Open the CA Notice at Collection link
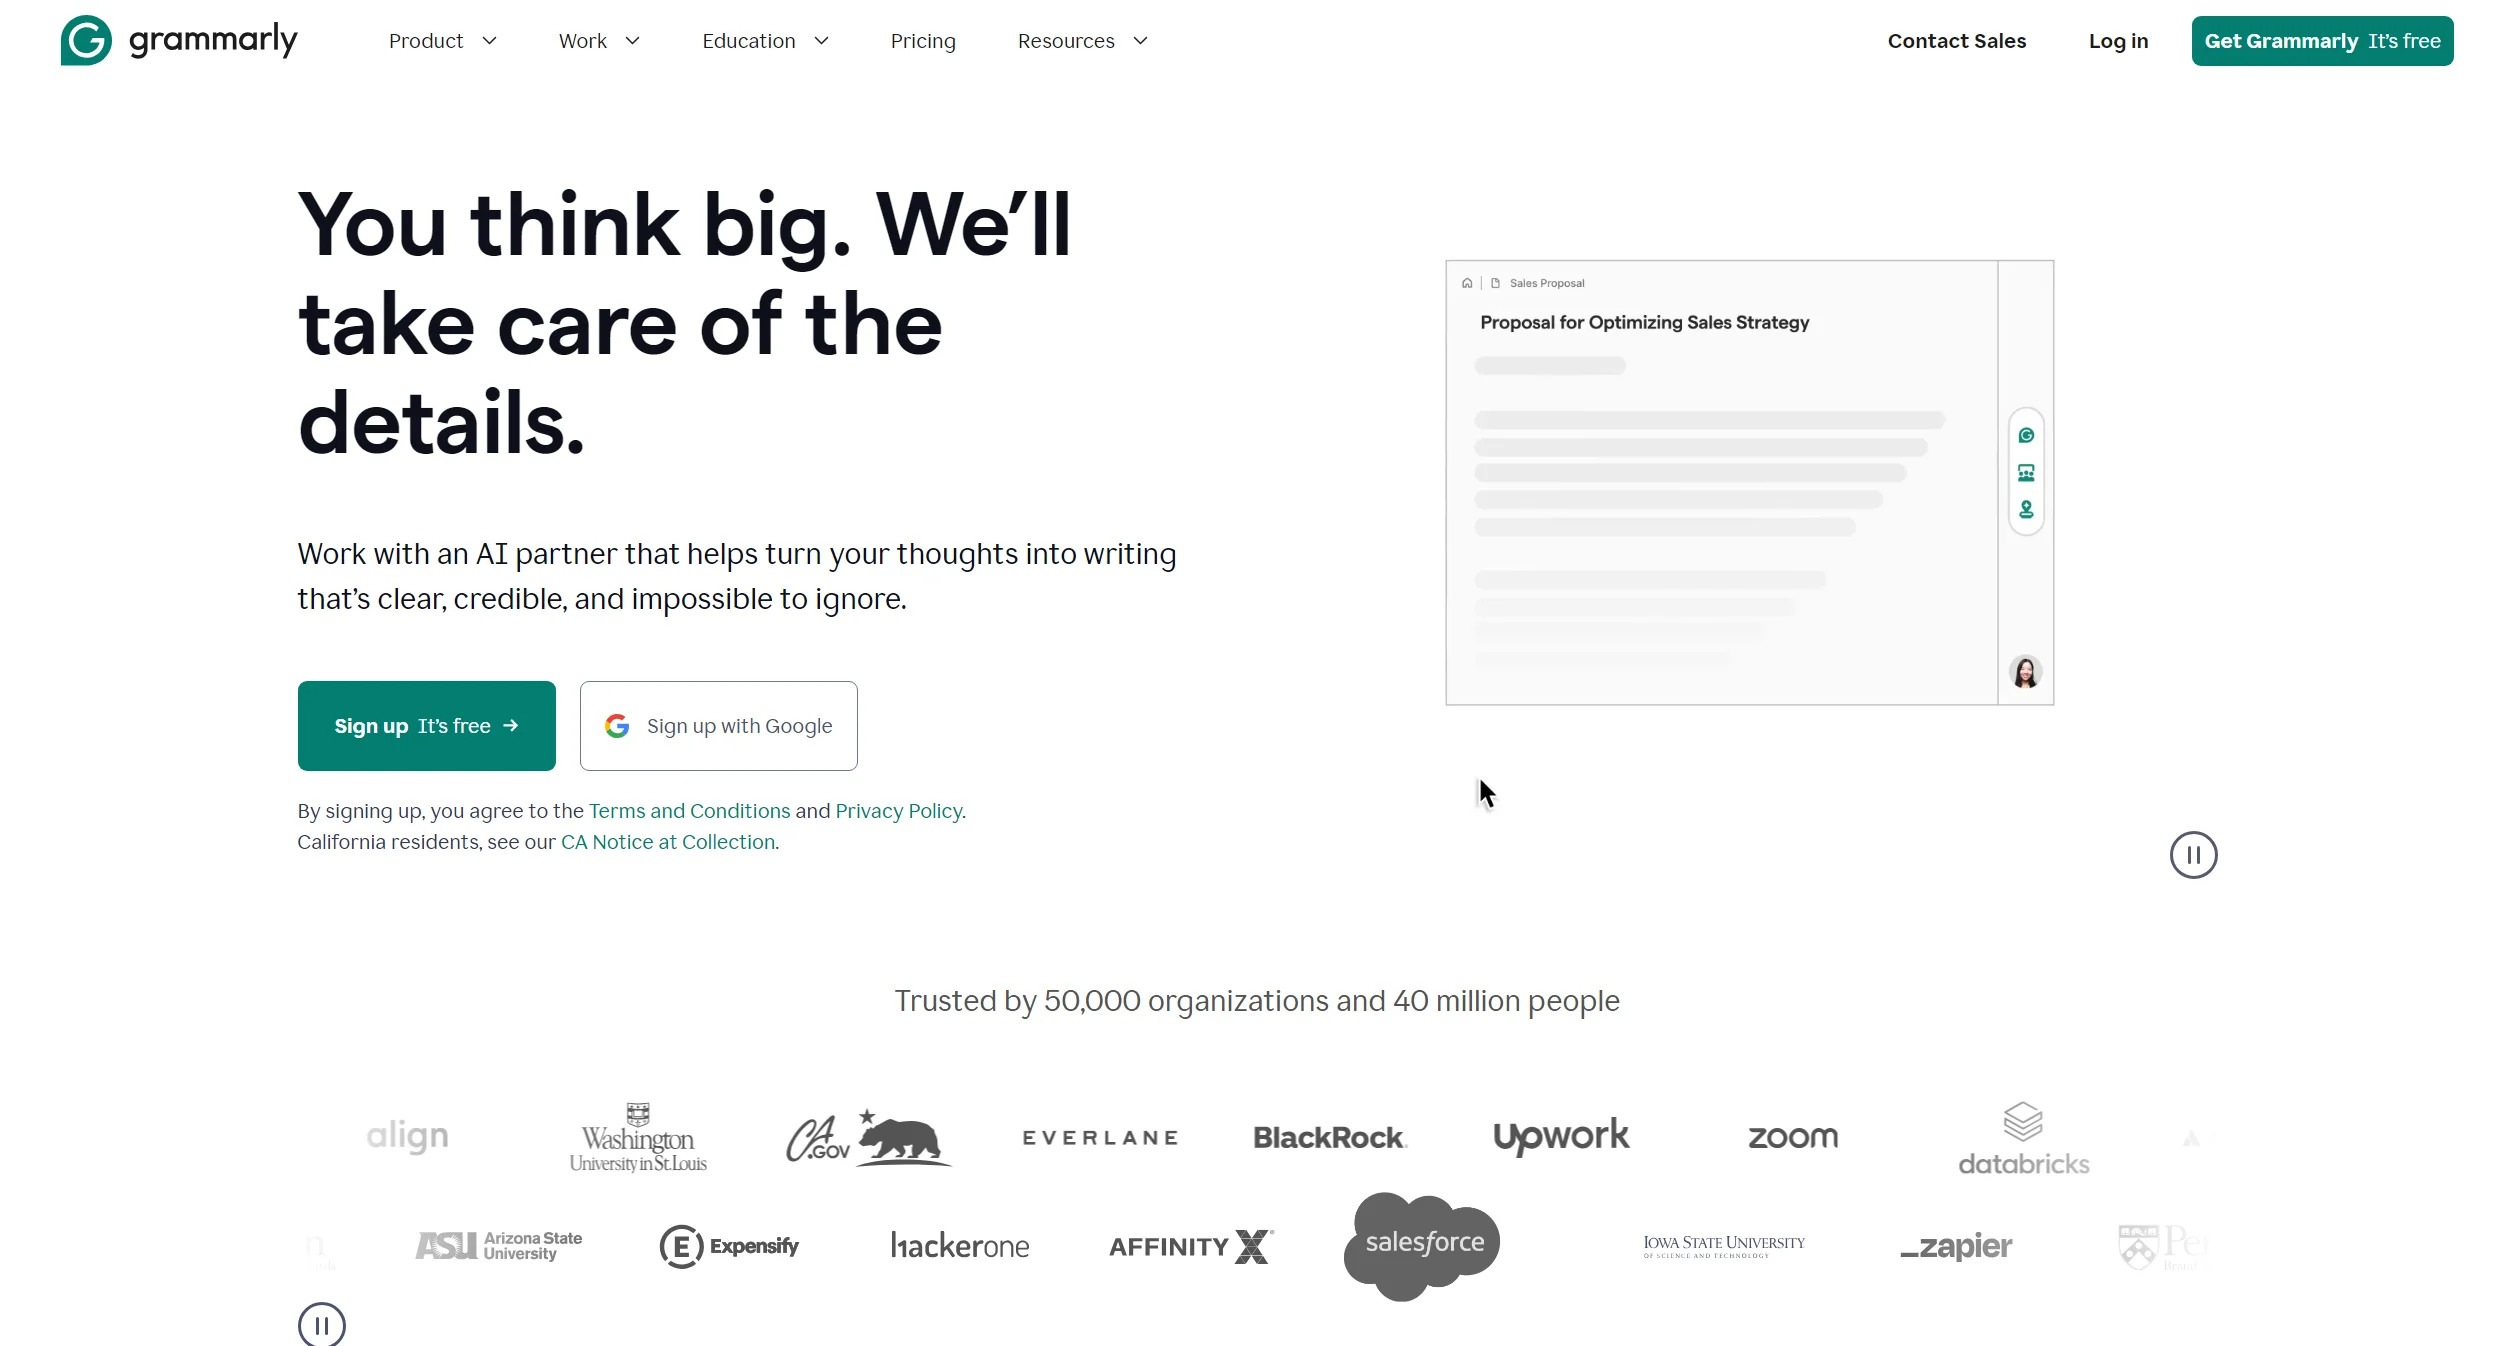 (x=667, y=842)
